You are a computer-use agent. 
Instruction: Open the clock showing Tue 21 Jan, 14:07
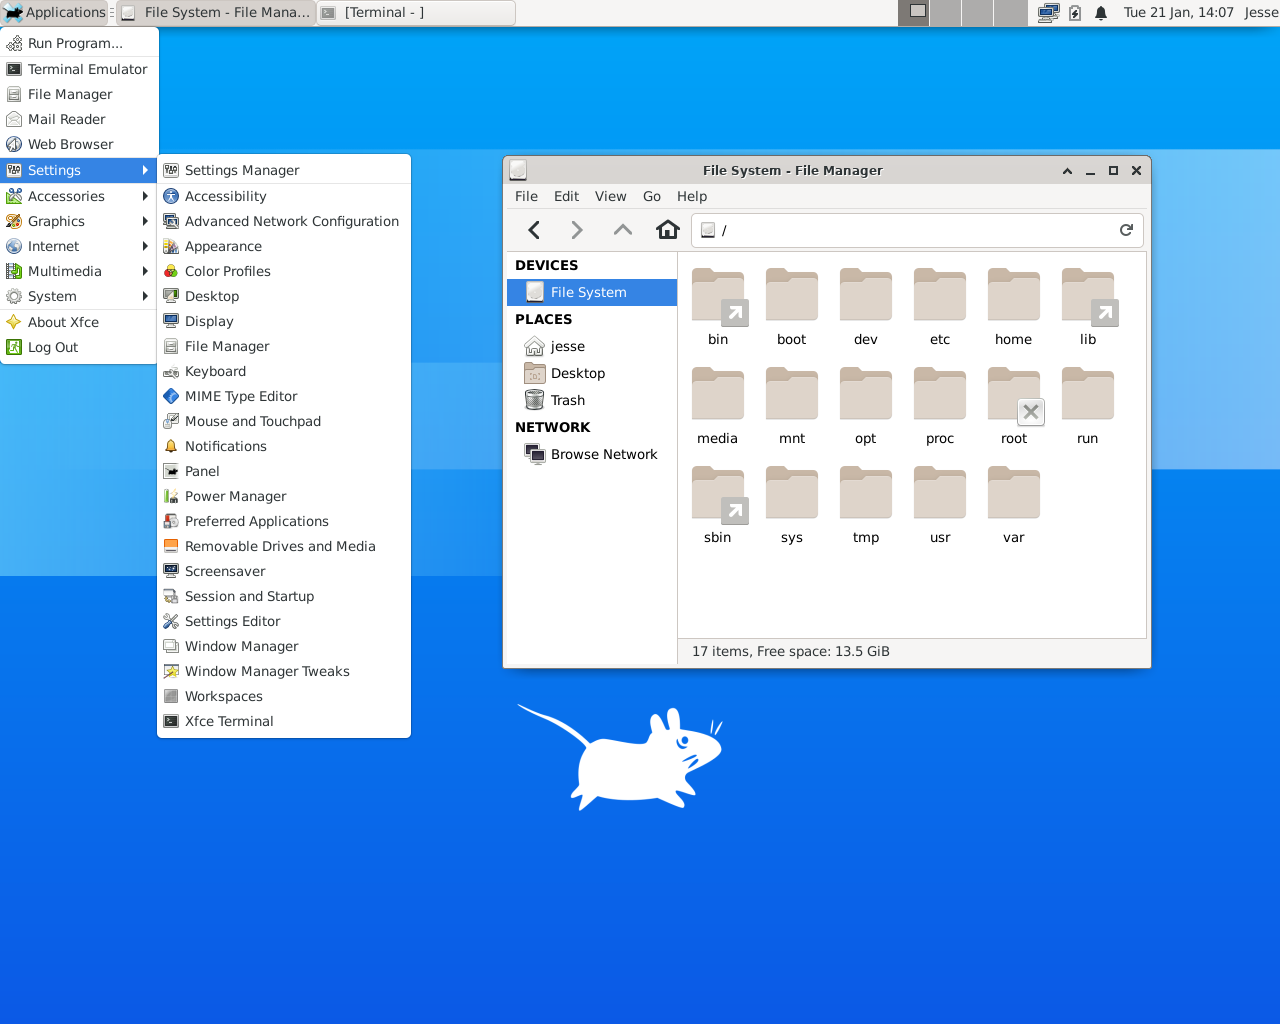pyautogui.click(x=1179, y=12)
